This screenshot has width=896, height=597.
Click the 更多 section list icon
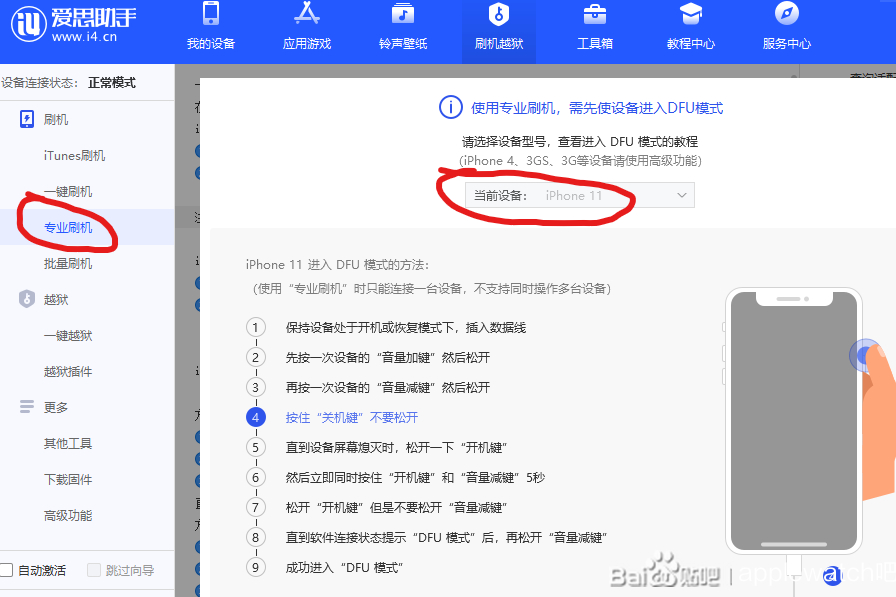pyautogui.click(x=27, y=407)
